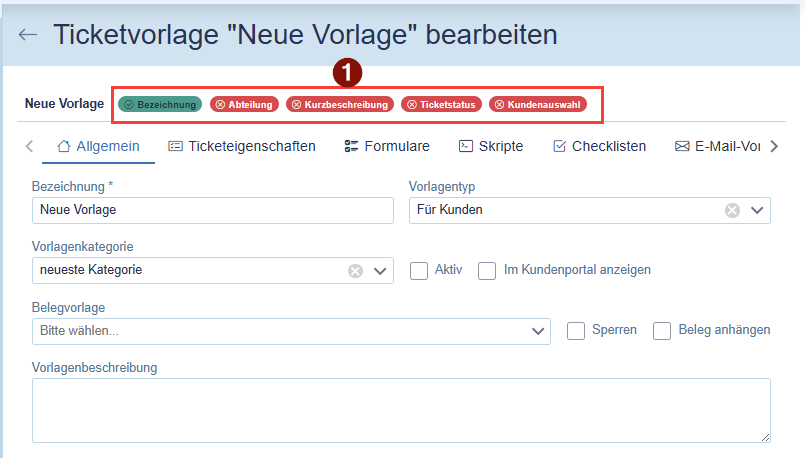Switch to the Ticketeigenschaften tab
The height and width of the screenshot is (458, 806).
[242, 146]
